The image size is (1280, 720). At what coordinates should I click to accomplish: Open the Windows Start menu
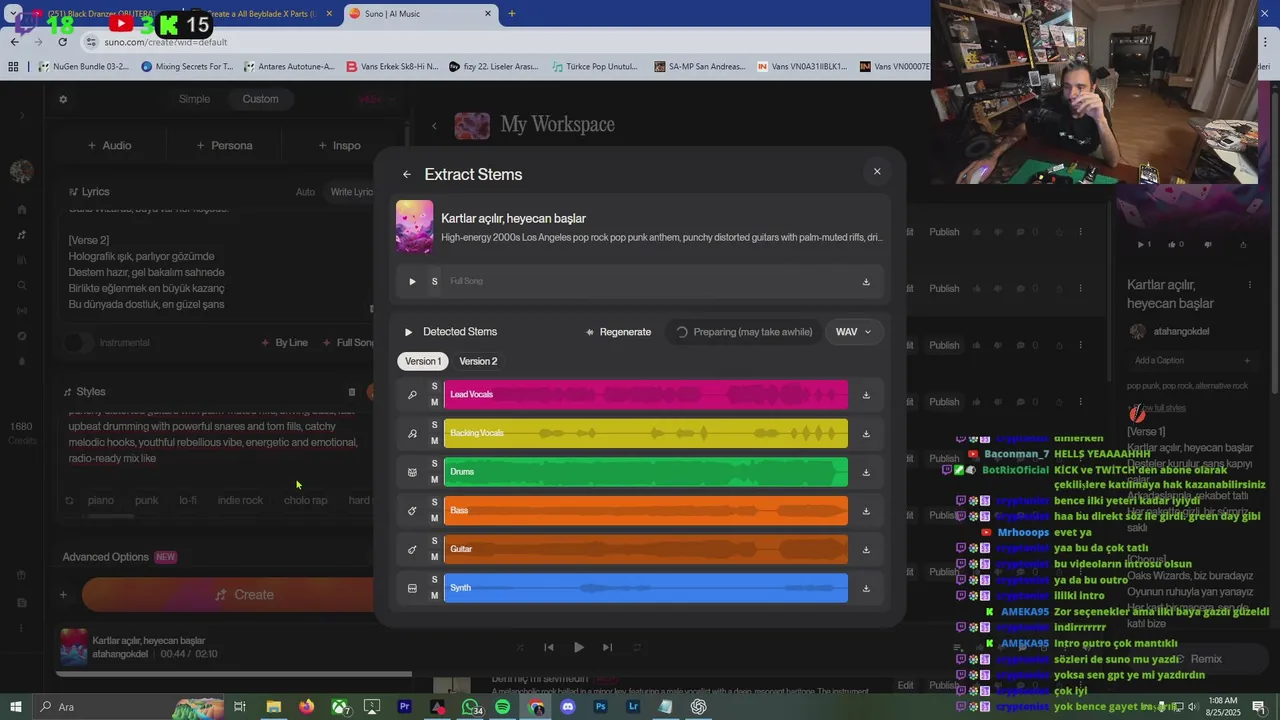[x=16, y=707]
